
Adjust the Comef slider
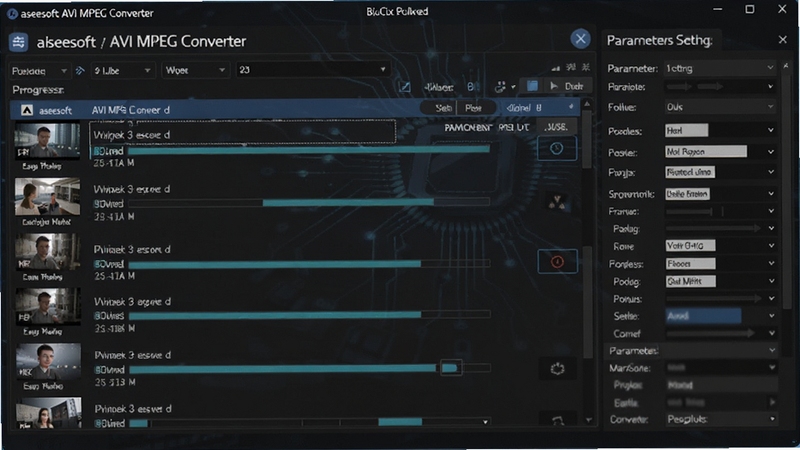coord(710,333)
